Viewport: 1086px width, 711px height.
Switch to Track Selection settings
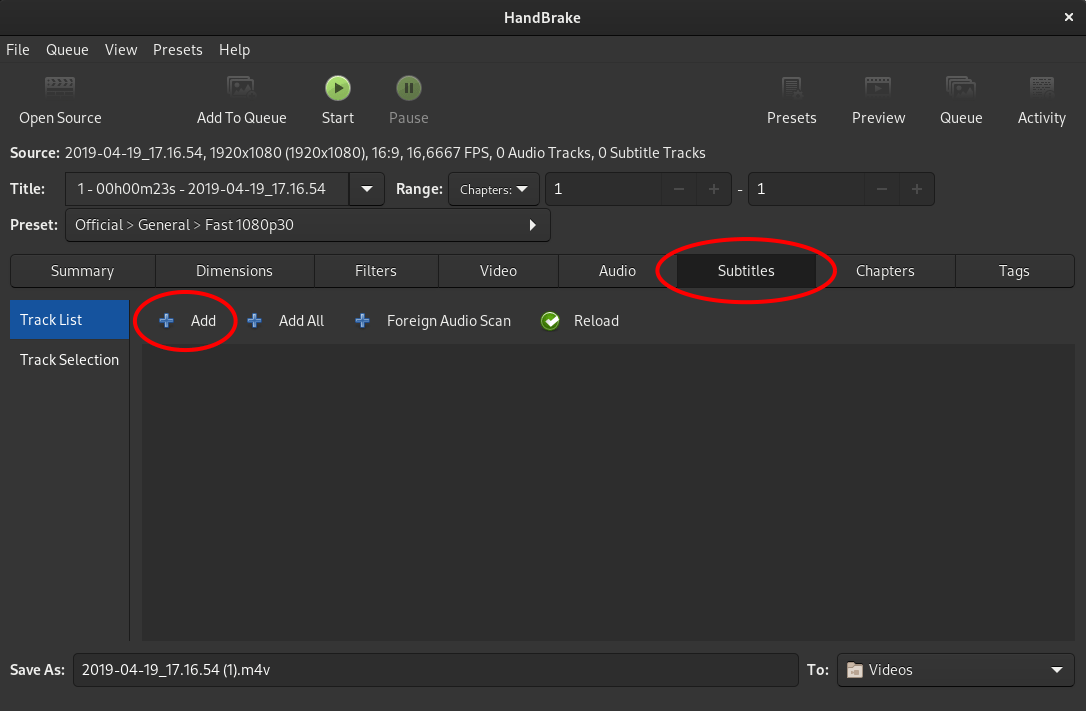[68, 360]
